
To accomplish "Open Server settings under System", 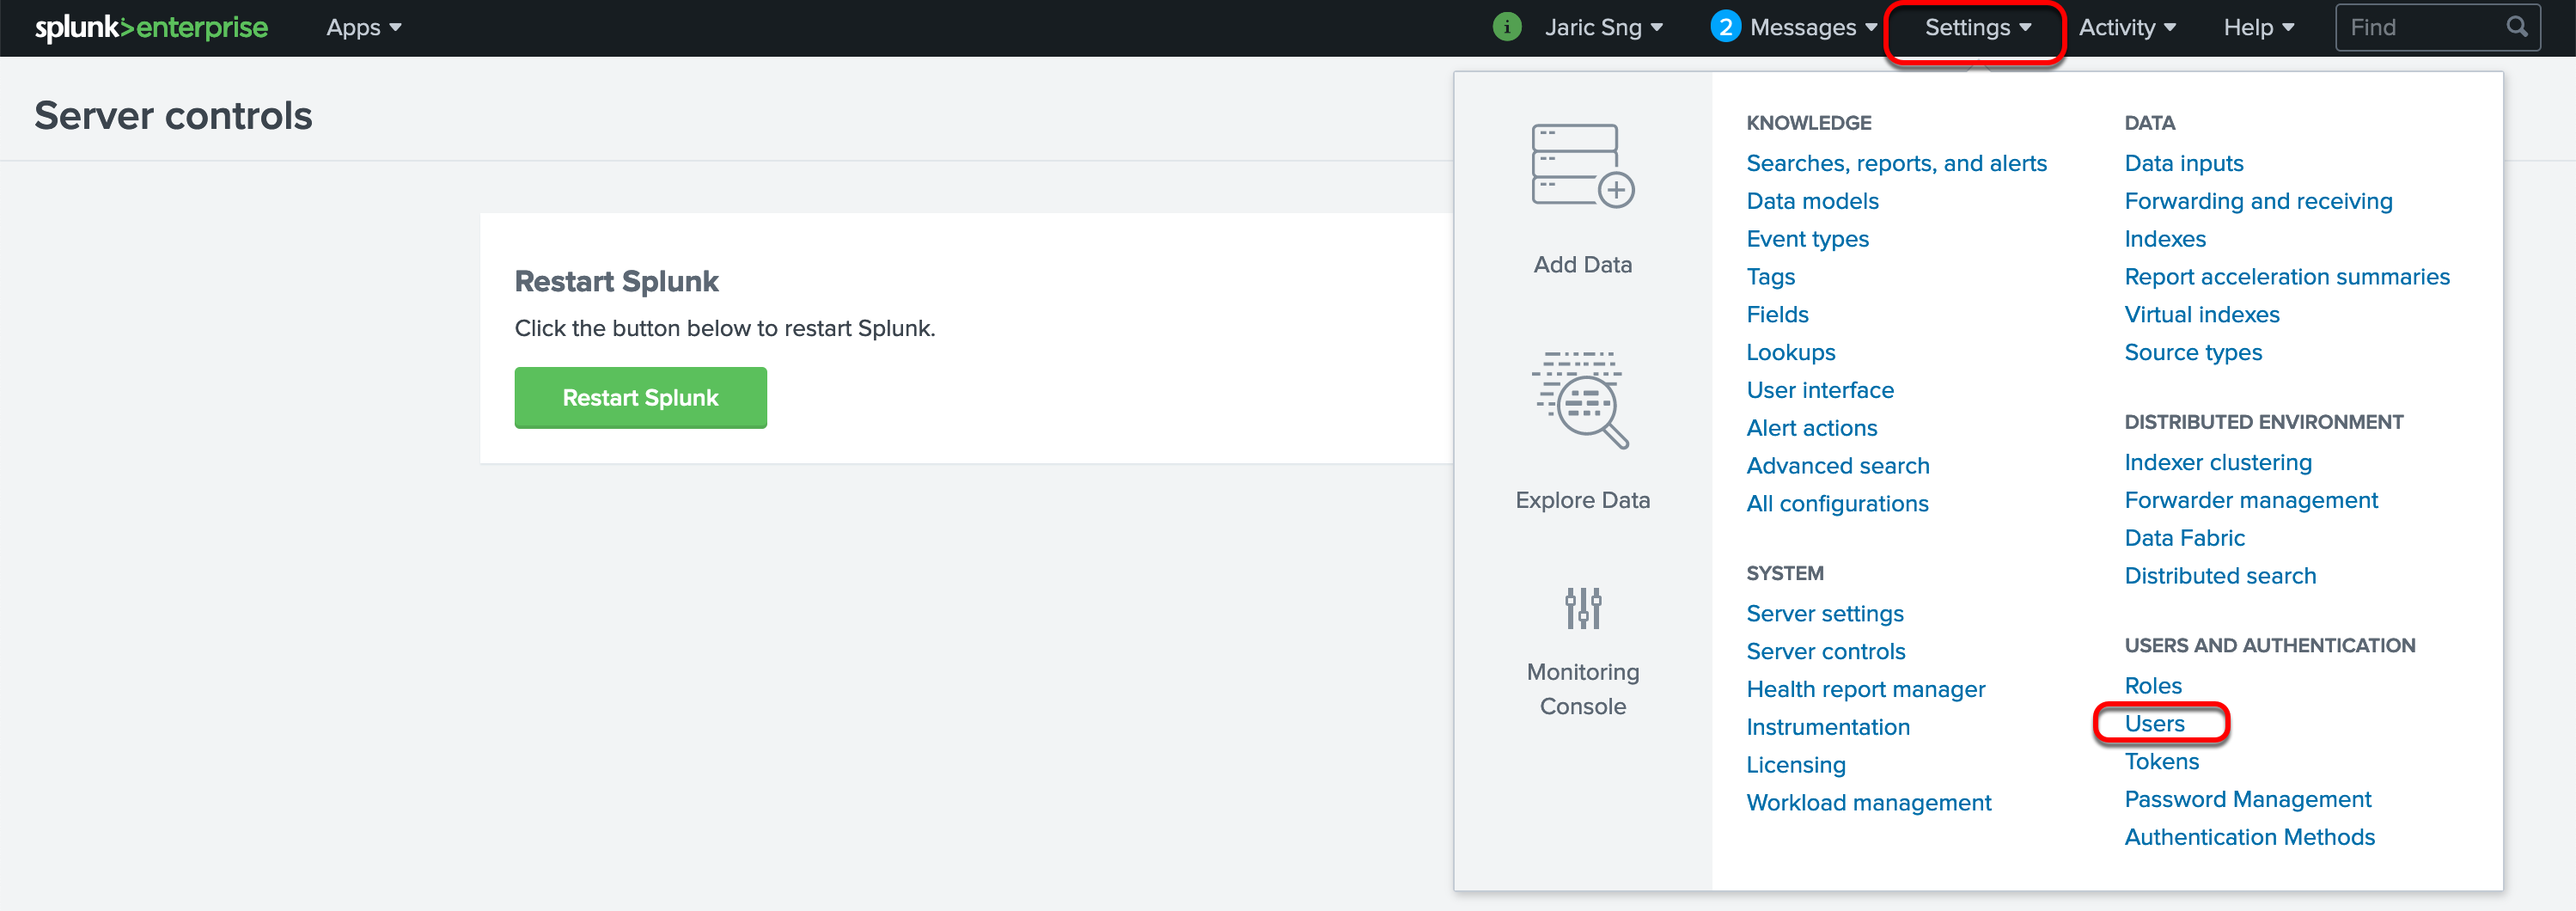I will pos(1824,613).
